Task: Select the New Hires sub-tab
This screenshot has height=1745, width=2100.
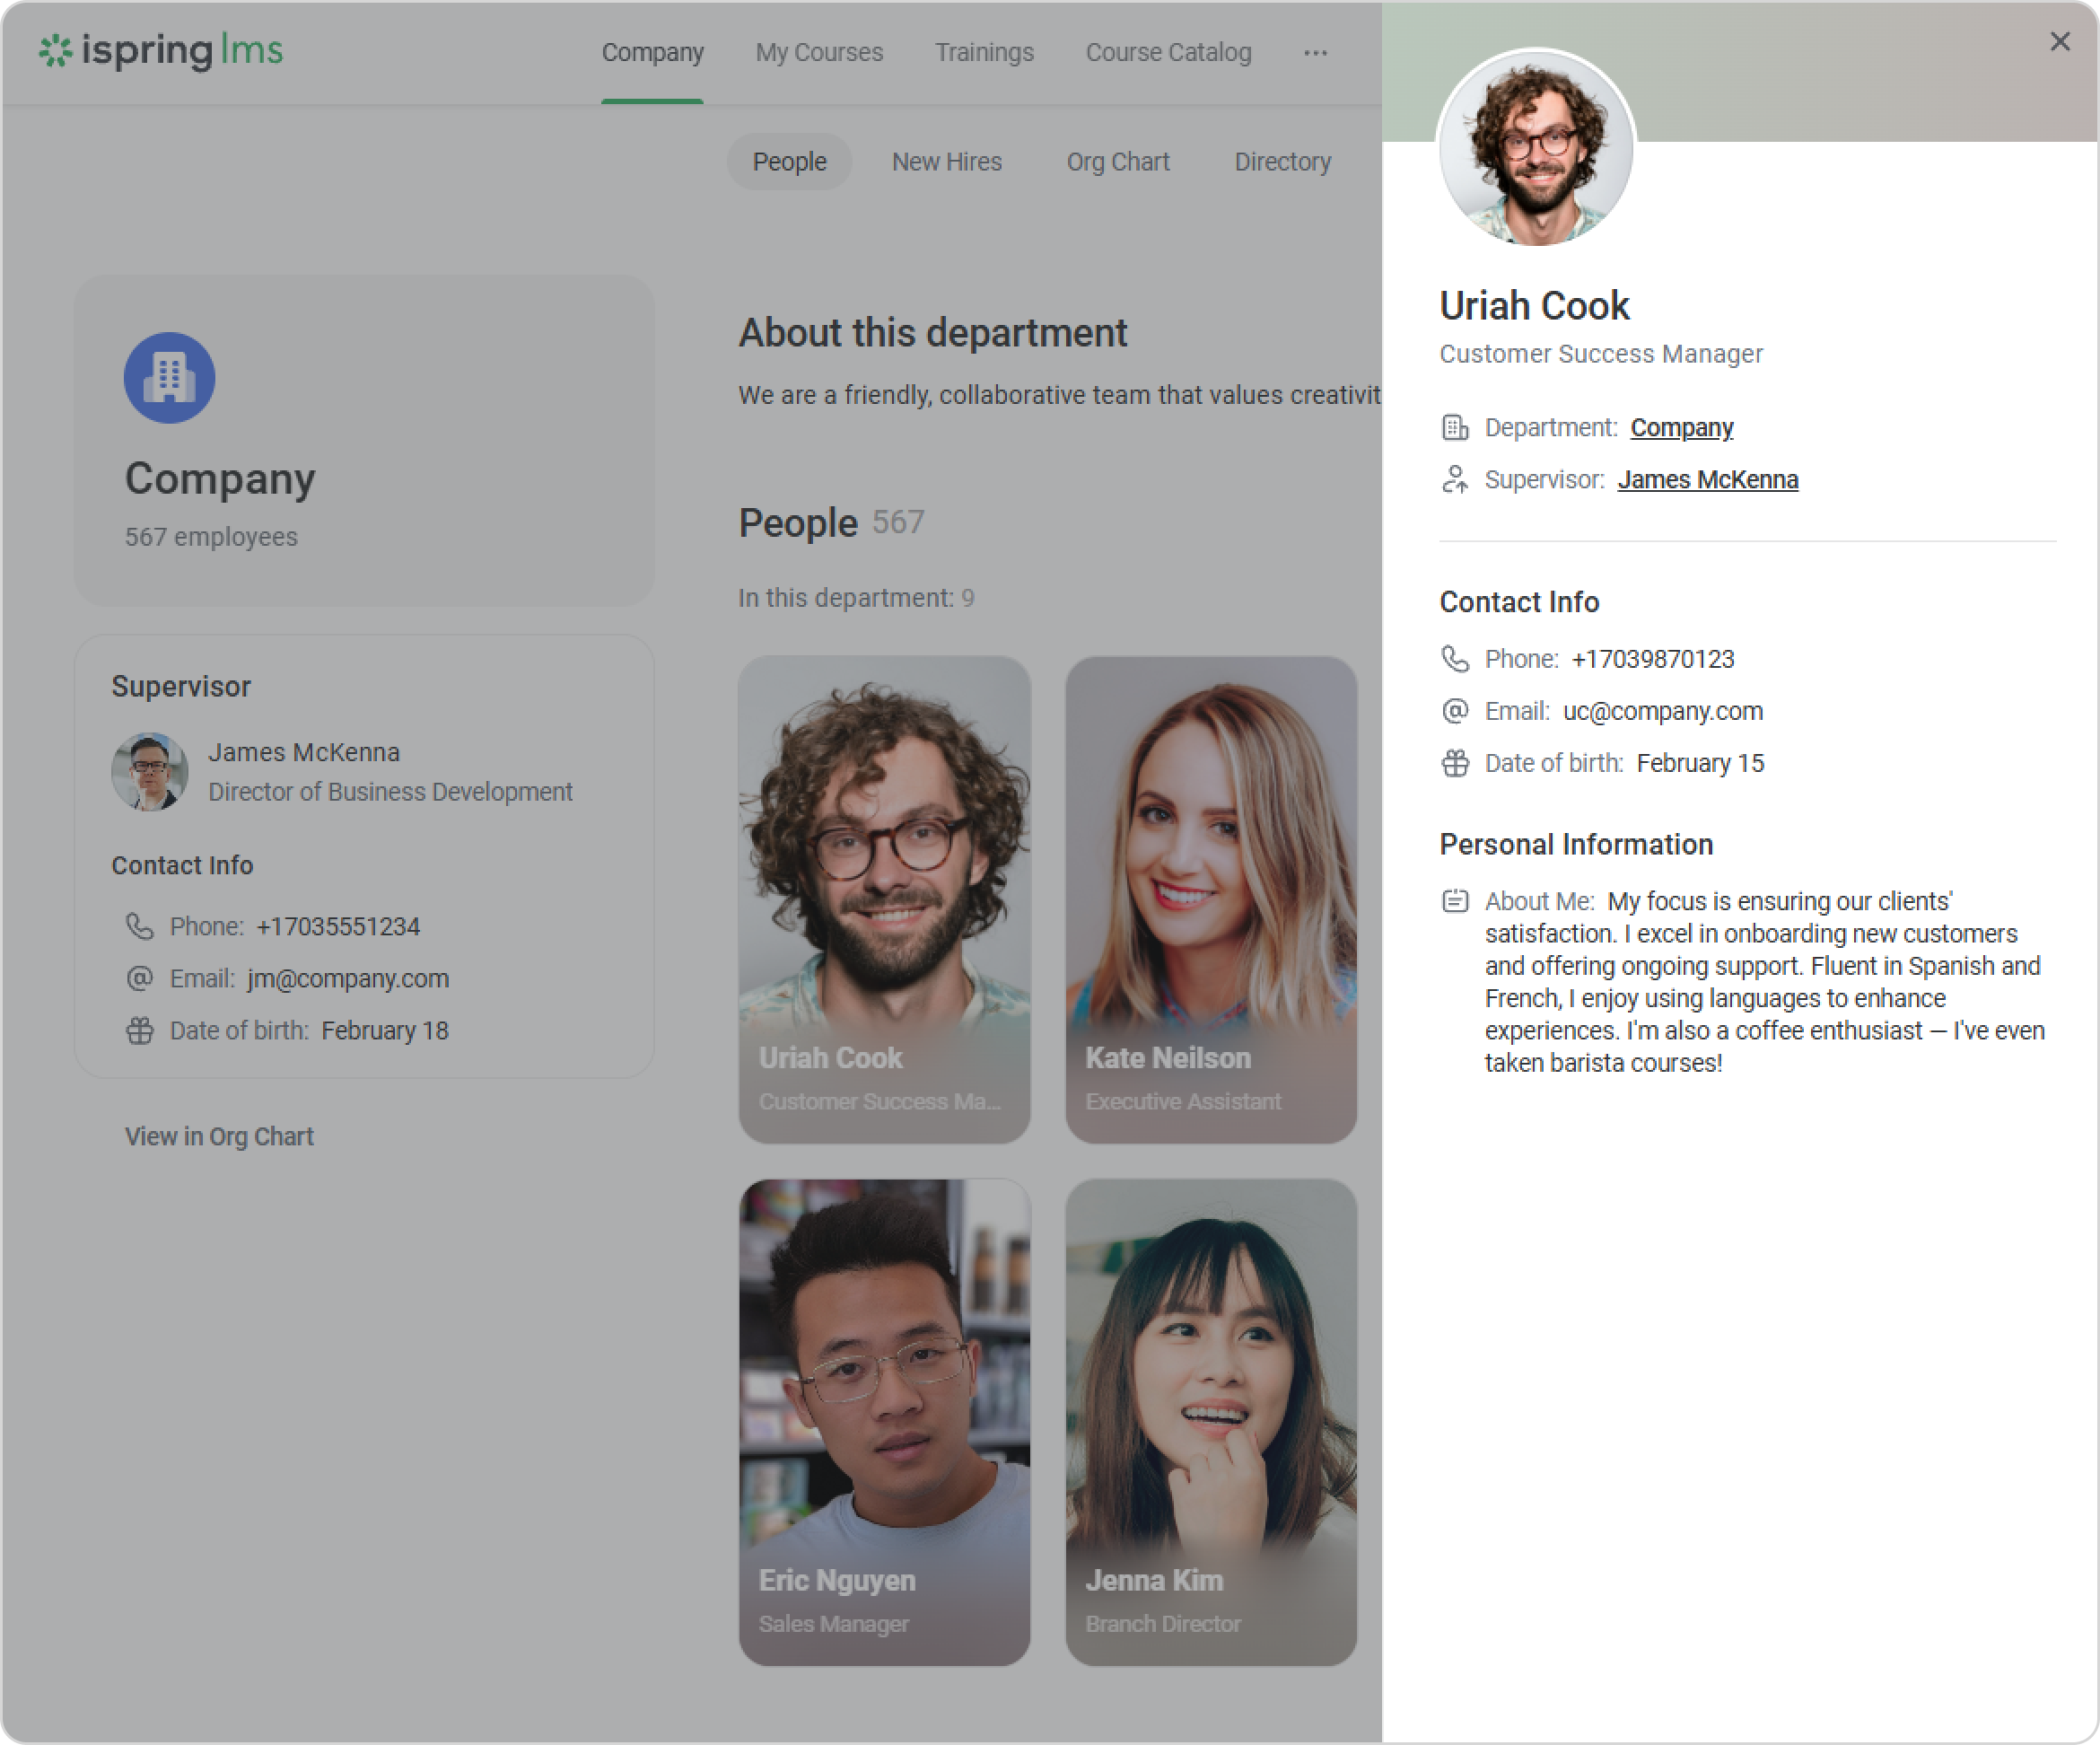Action: 946,162
